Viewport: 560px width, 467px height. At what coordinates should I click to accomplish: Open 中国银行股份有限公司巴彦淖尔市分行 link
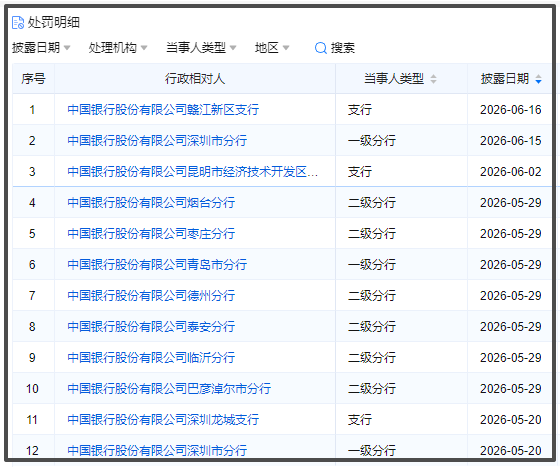click(x=169, y=389)
